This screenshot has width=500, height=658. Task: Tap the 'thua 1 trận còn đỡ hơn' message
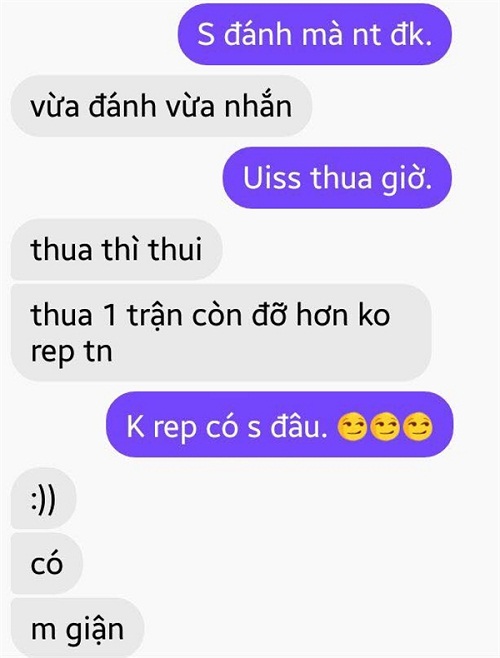tap(221, 332)
